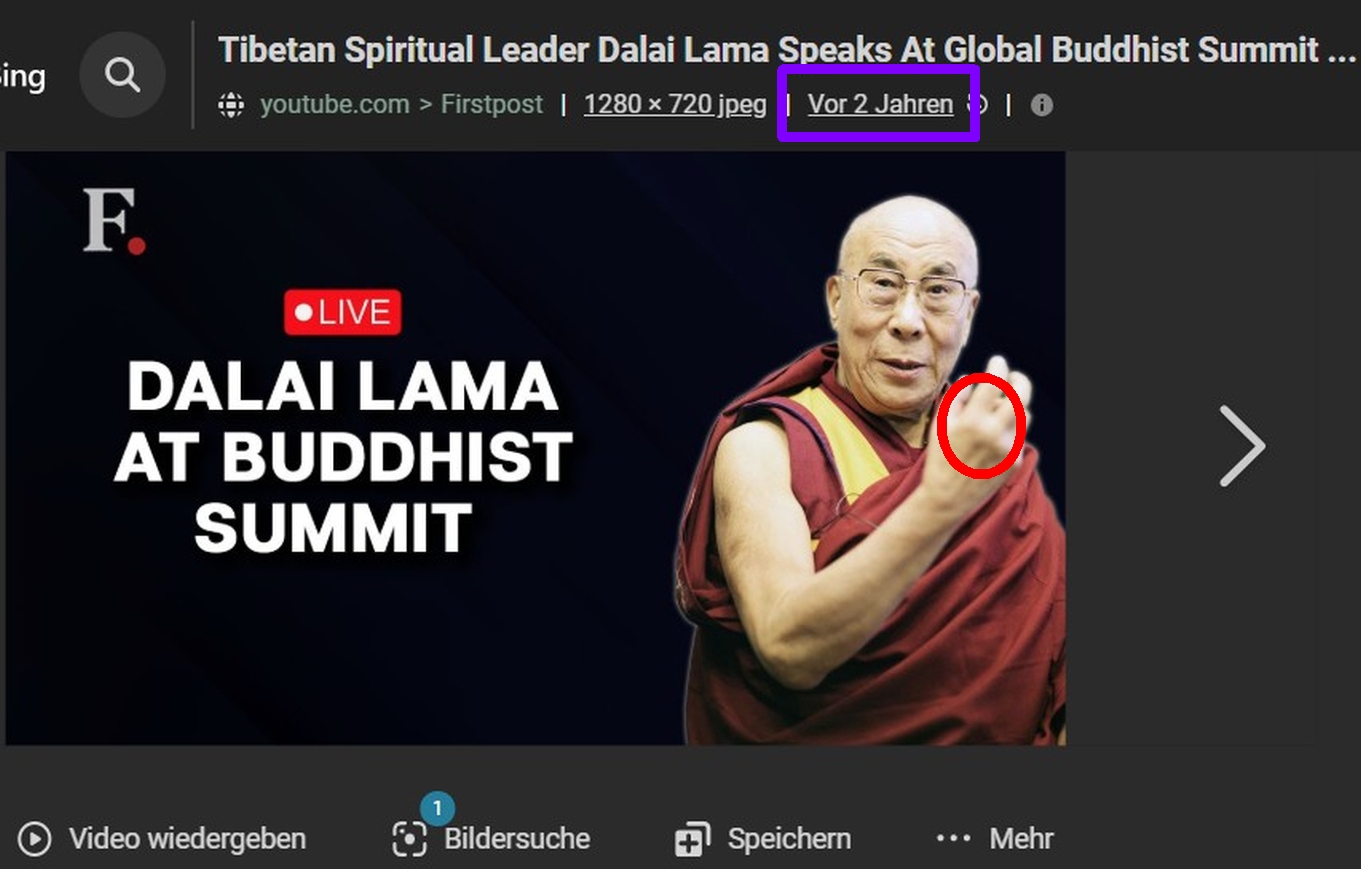The image size is (1361, 869).
Task: Open the Tibetan Spiritual Leader title link
Action: [x=787, y=50]
